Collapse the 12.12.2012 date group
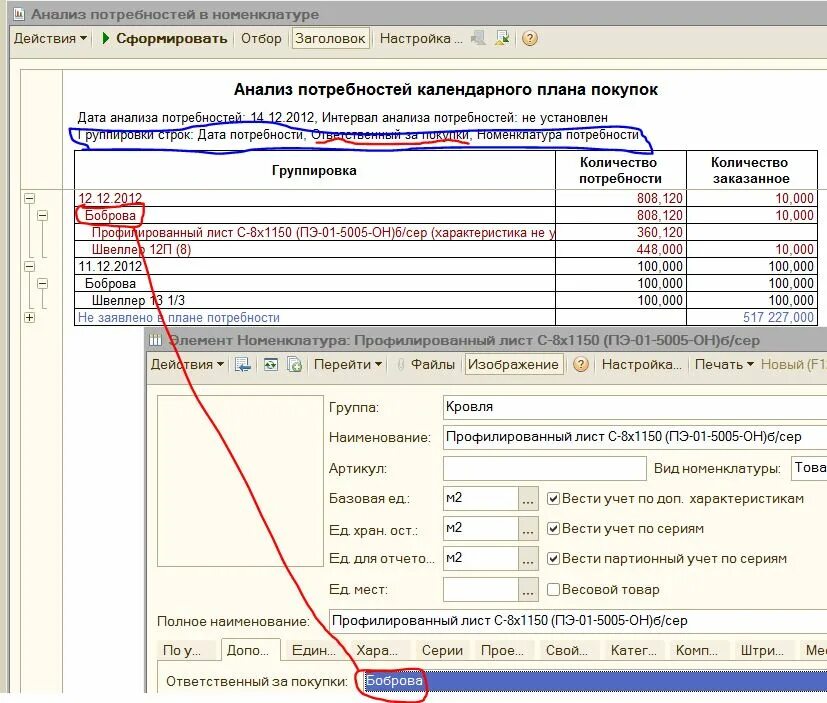Viewport: 827px width, 703px height. point(30,198)
